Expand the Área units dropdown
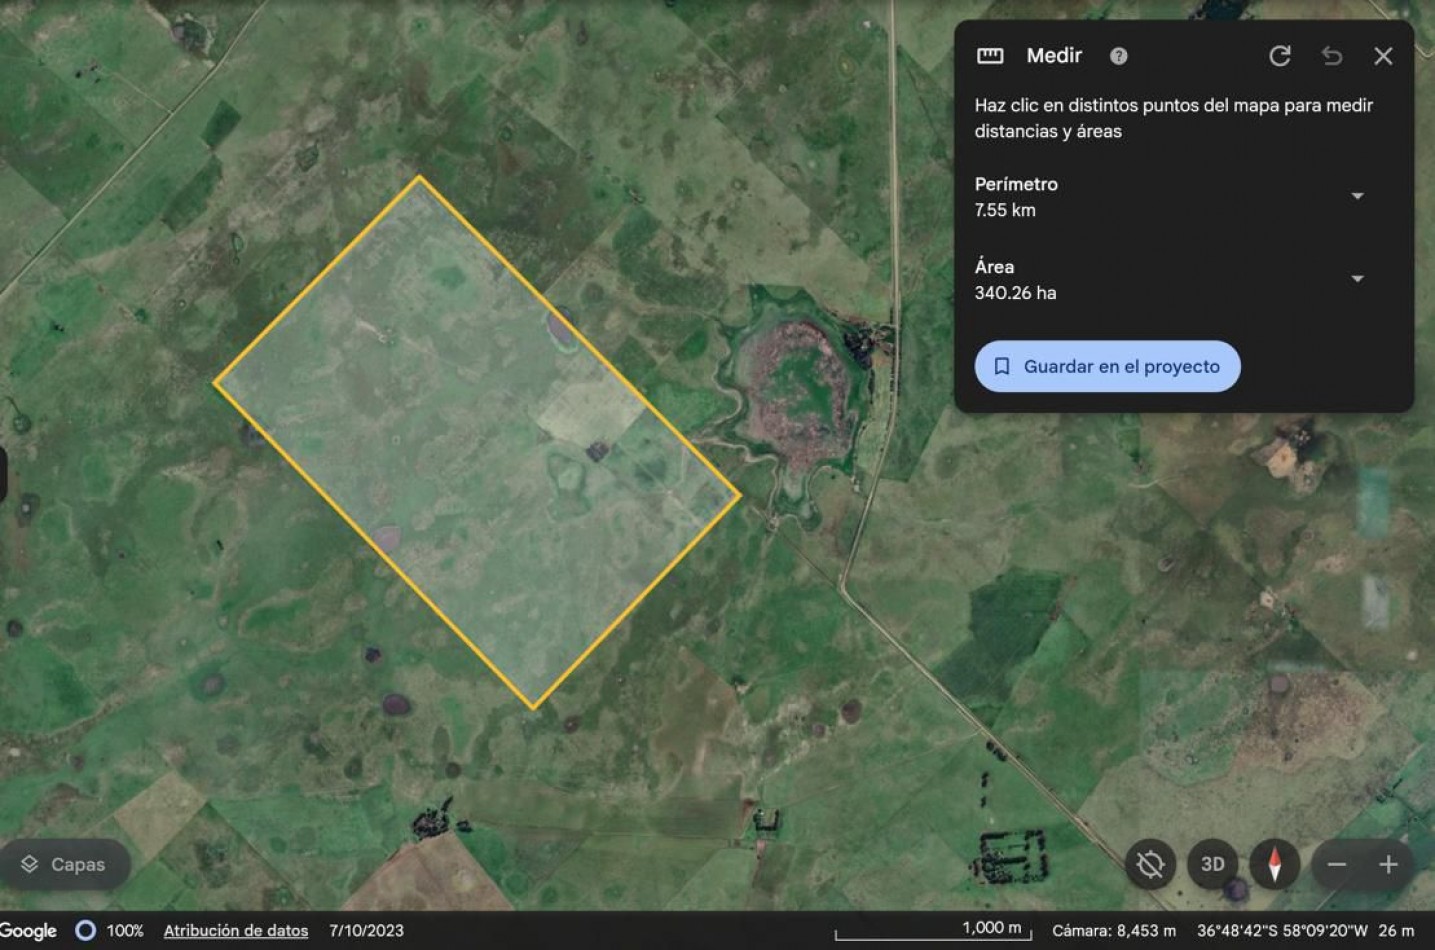This screenshot has width=1435, height=950. 1358,279
